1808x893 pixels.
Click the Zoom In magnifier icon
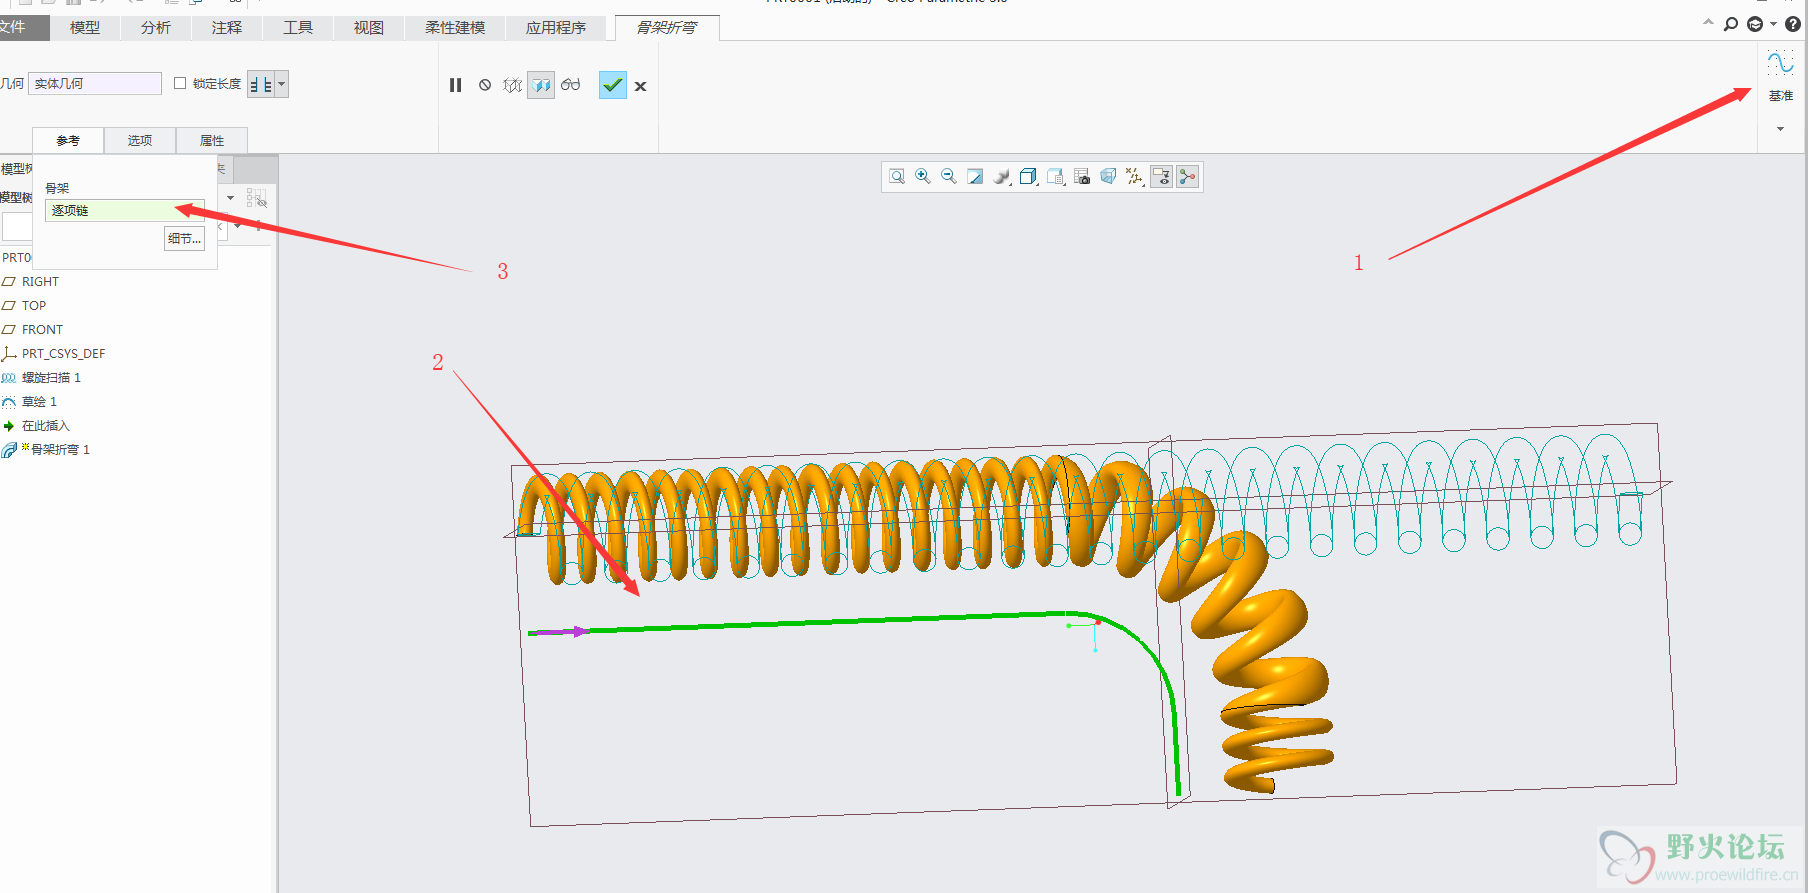click(x=923, y=177)
